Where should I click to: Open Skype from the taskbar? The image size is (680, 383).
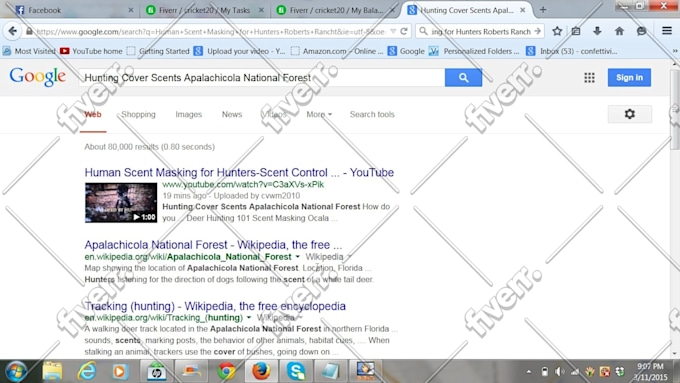pyautogui.click(x=296, y=371)
